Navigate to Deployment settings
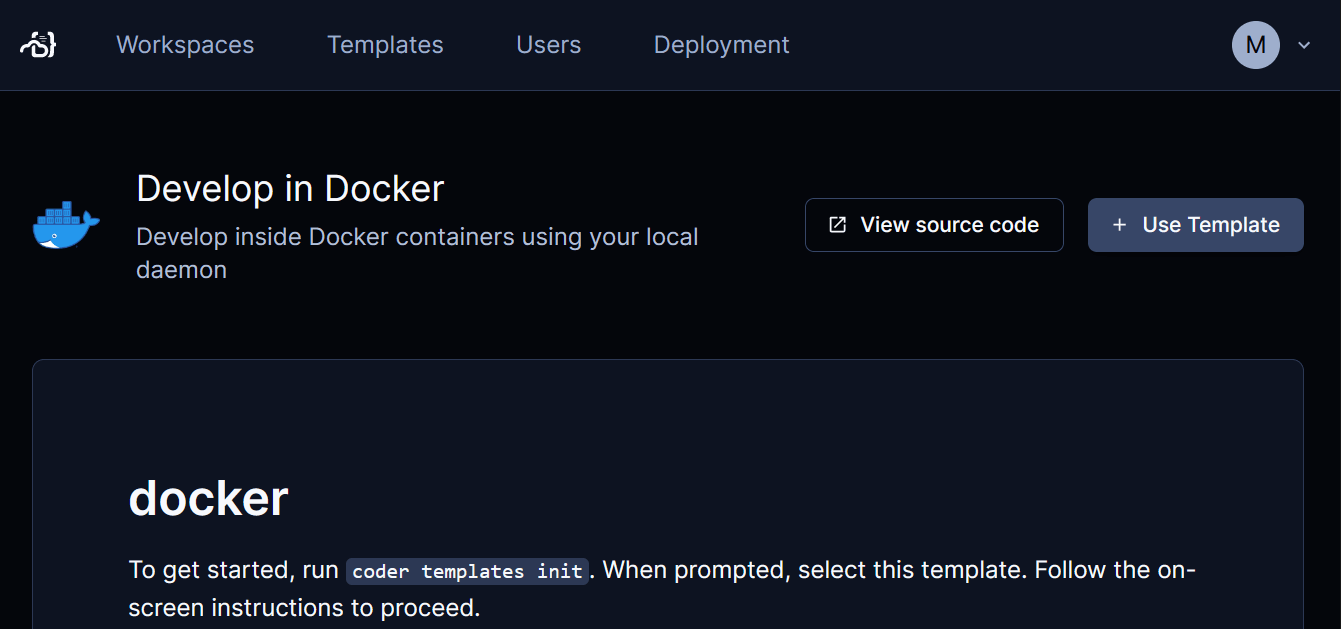1341x629 pixels. point(721,45)
